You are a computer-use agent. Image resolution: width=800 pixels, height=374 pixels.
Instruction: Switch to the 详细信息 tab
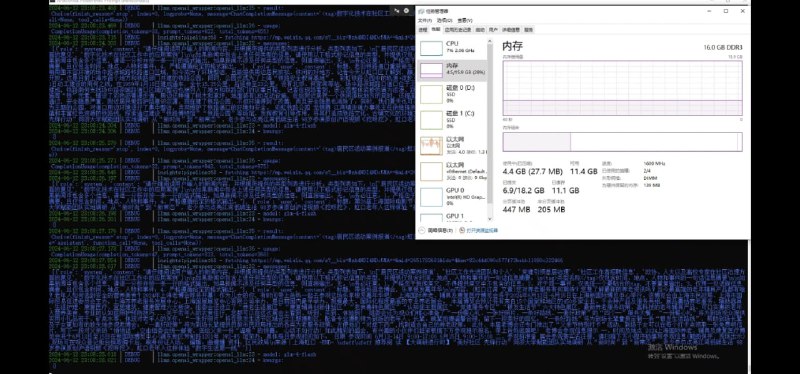point(511,30)
